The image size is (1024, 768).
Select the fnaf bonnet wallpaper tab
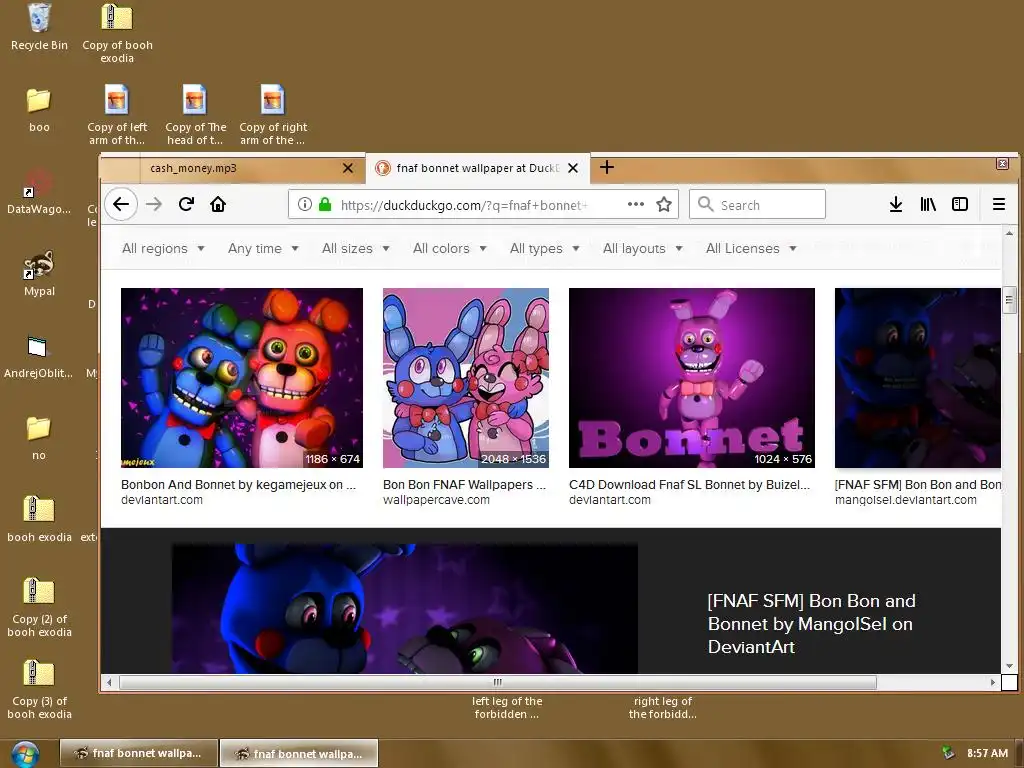[477, 168]
